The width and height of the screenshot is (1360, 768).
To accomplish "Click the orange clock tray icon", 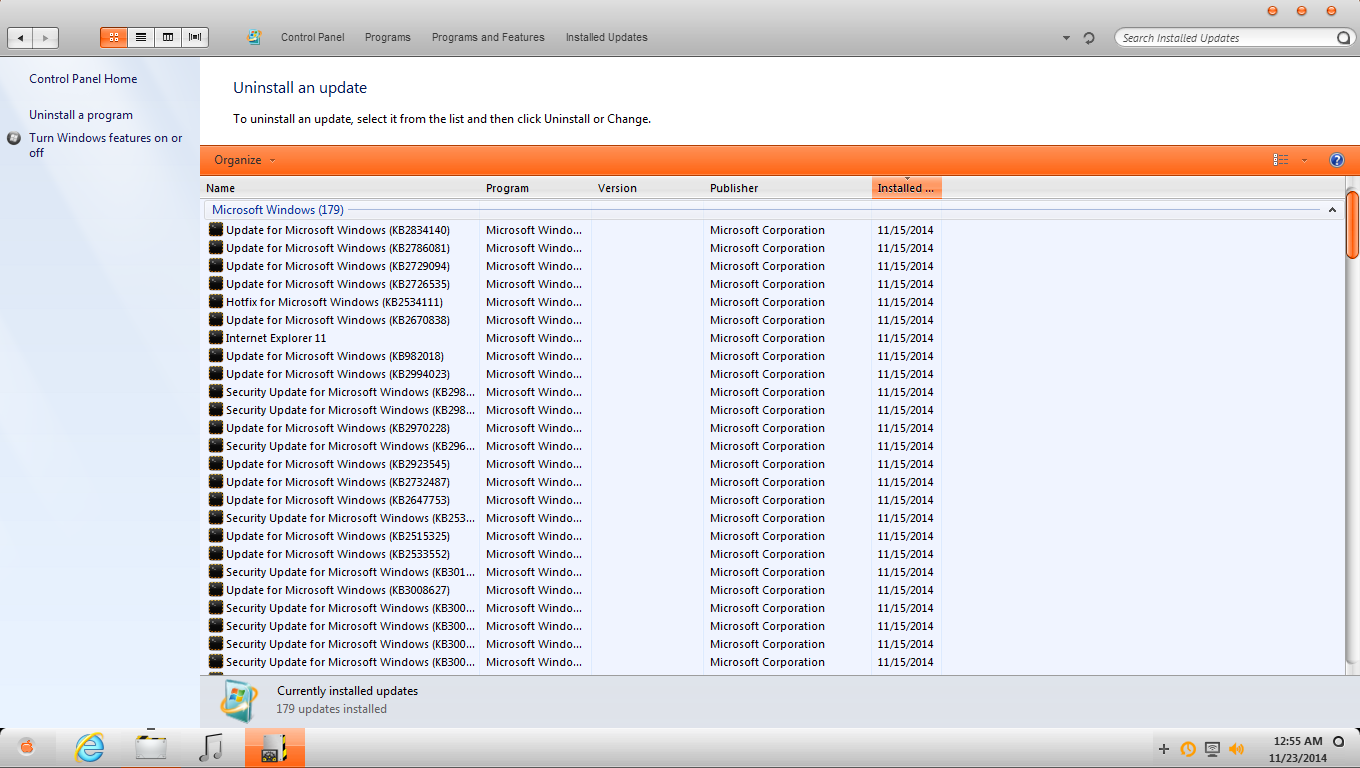I will click(1188, 749).
